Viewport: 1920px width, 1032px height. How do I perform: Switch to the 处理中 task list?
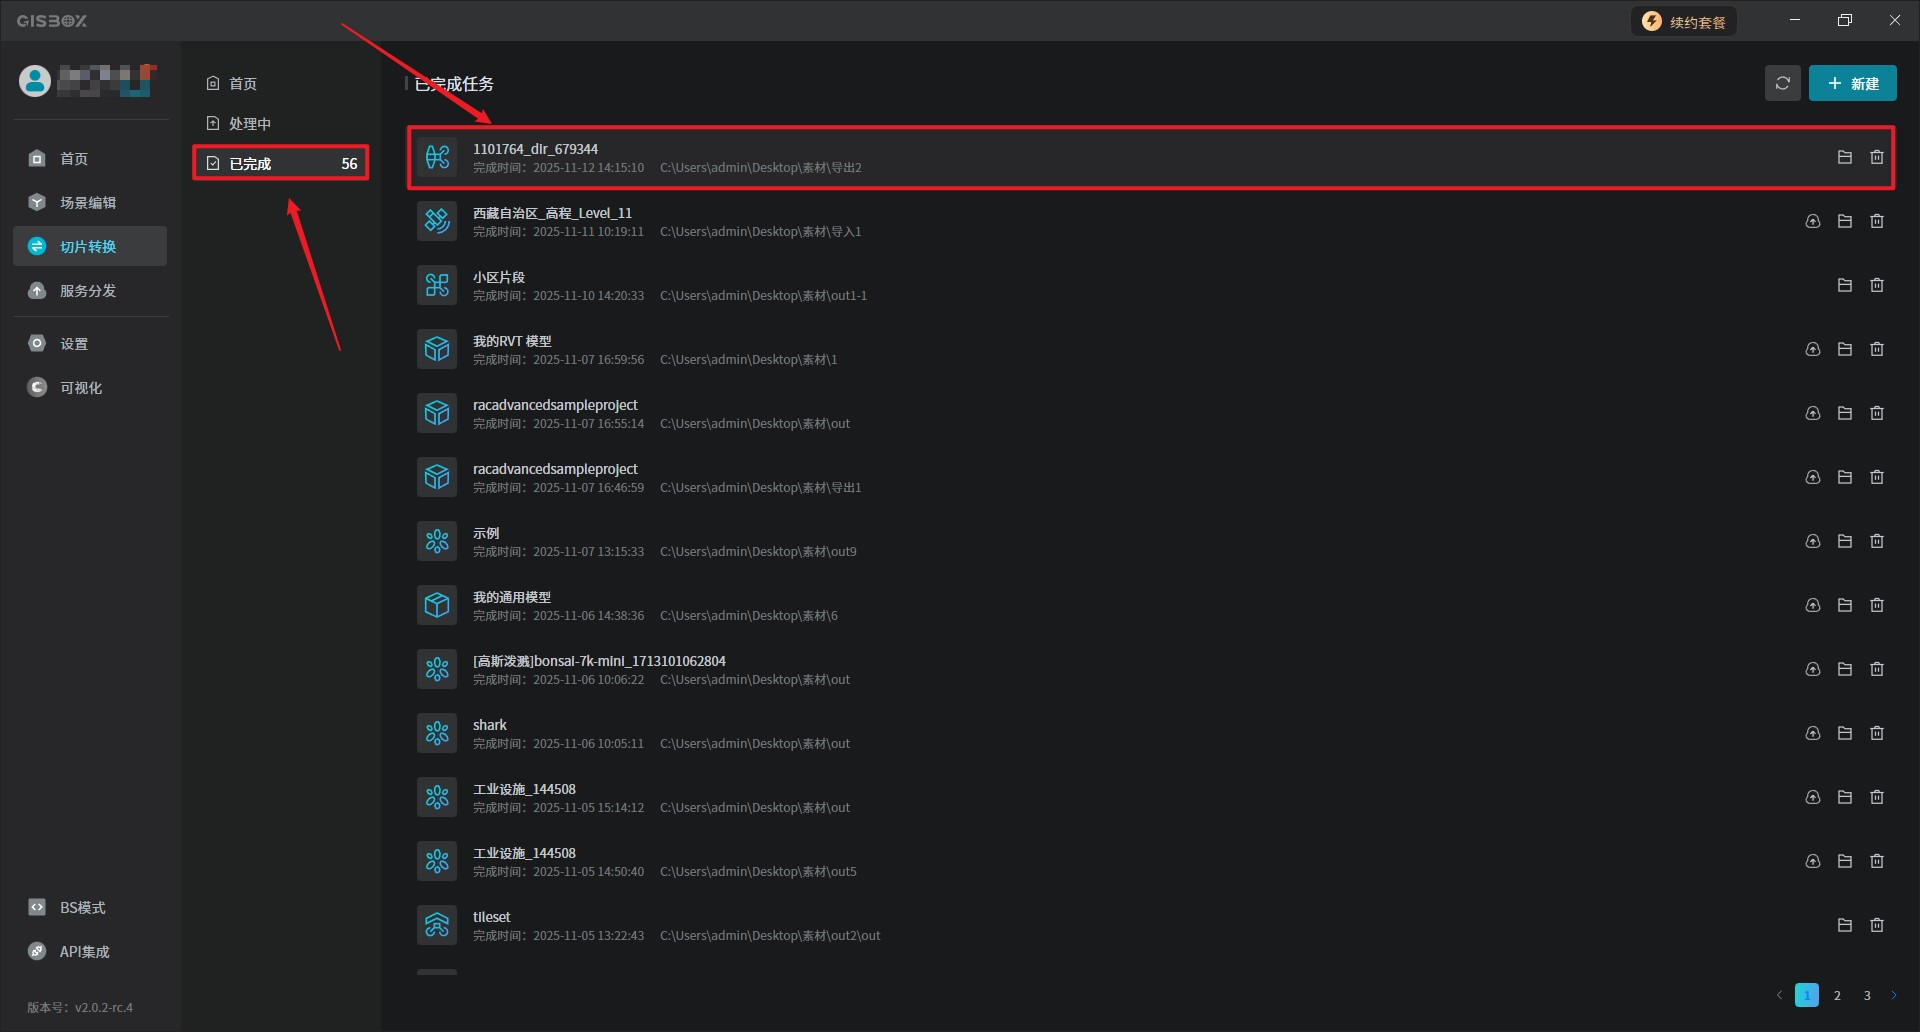point(249,124)
